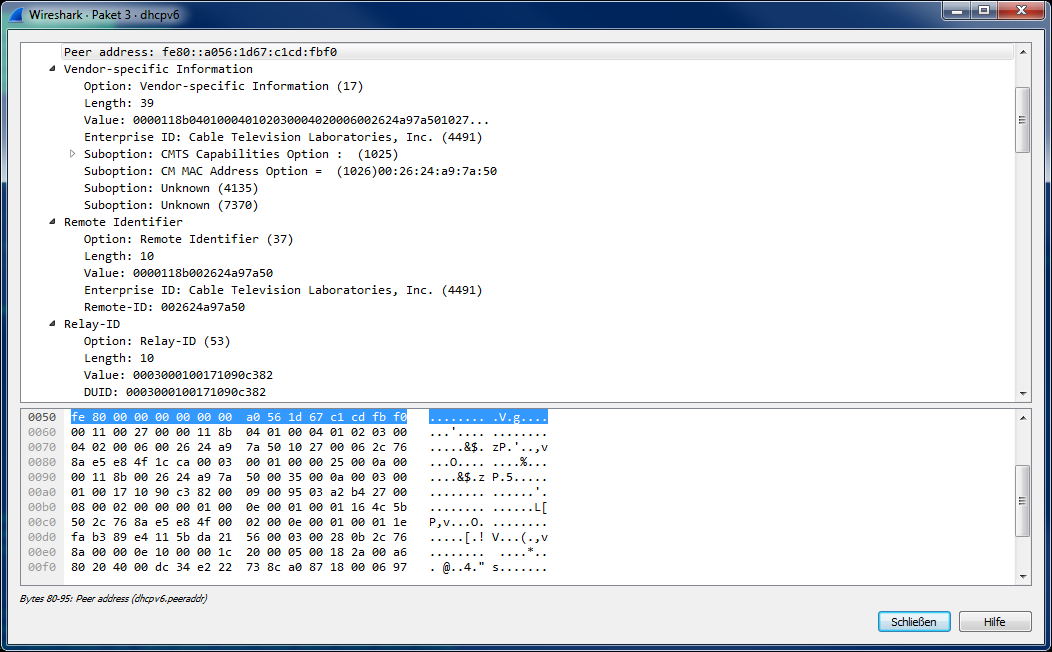
Task: Collapse the Vendor-specific Information tree node
Action: tap(53, 69)
